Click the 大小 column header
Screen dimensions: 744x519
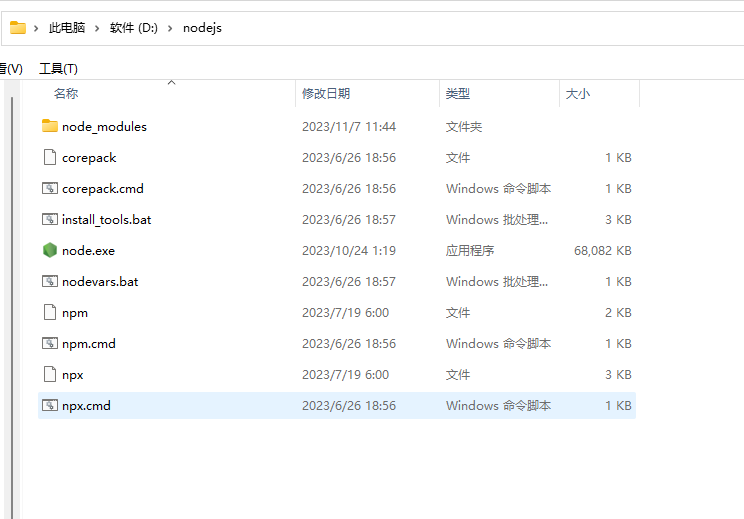(x=578, y=93)
